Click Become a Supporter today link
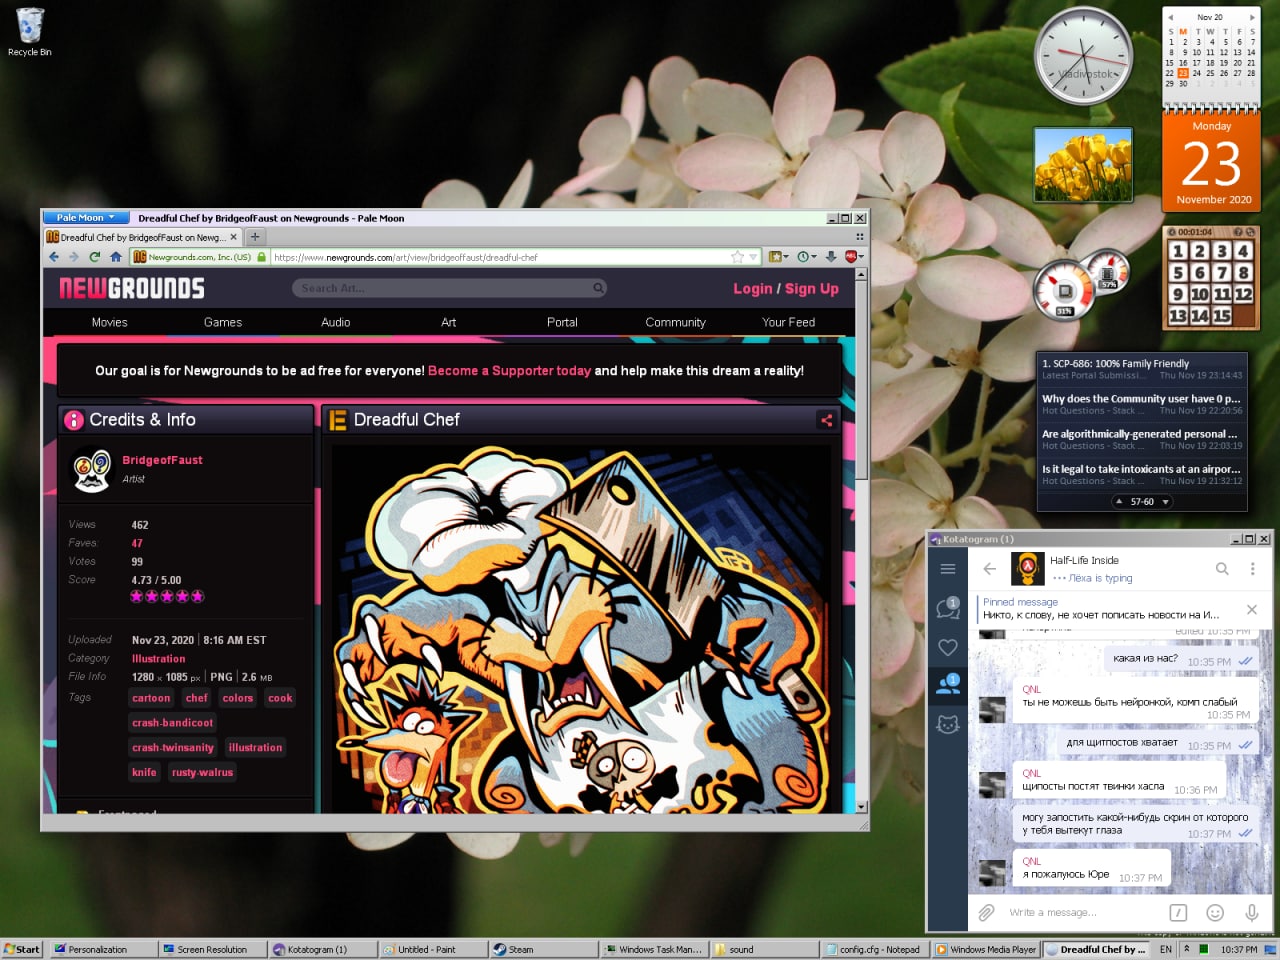Image resolution: width=1280 pixels, height=960 pixels. (x=509, y=370)
